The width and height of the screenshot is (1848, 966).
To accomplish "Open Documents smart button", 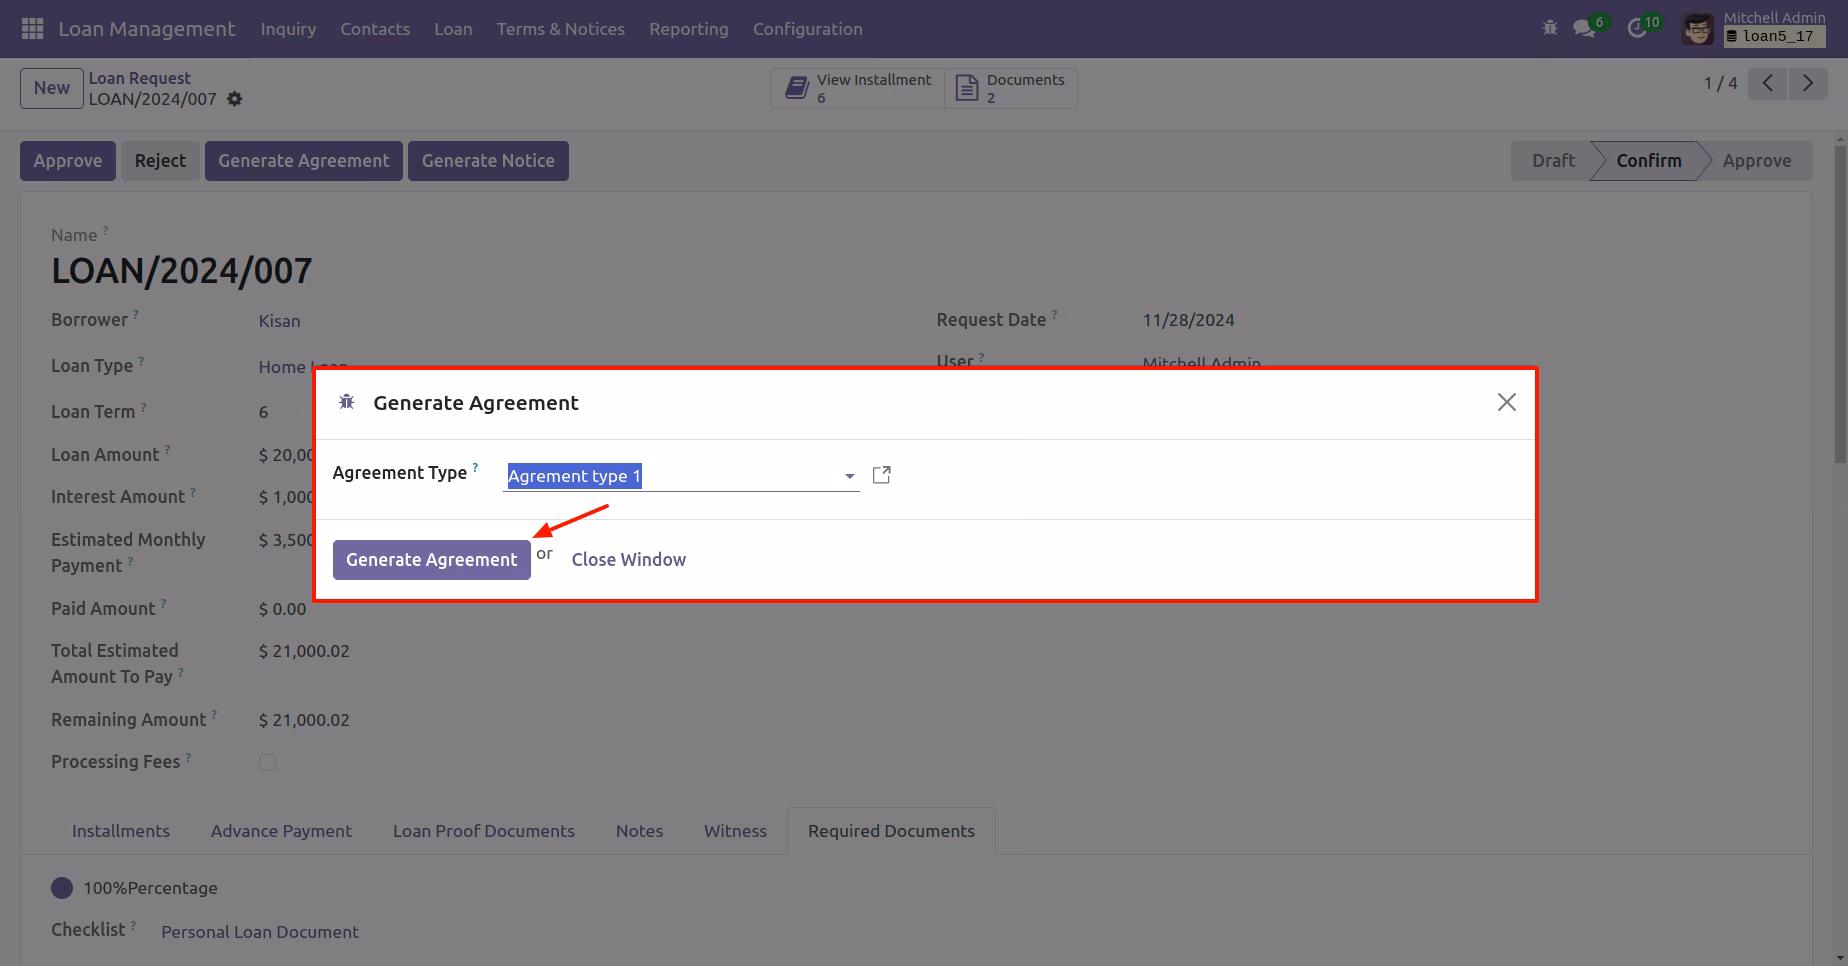I will point(1010,88).
